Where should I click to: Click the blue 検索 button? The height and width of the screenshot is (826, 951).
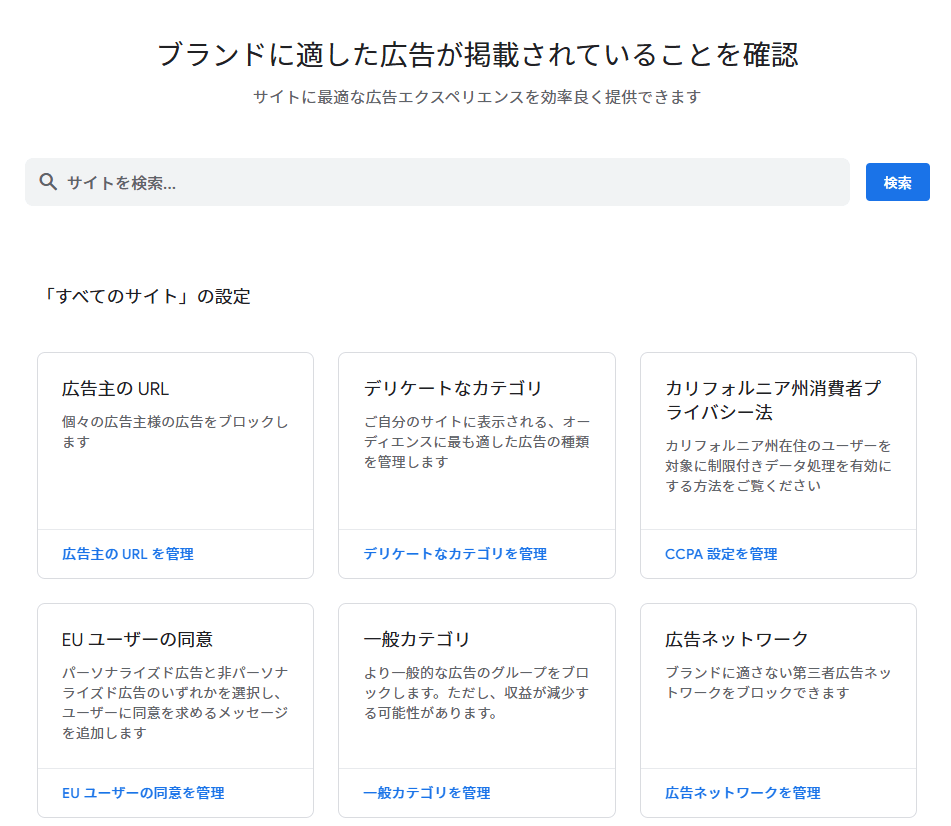click(898, 182)
